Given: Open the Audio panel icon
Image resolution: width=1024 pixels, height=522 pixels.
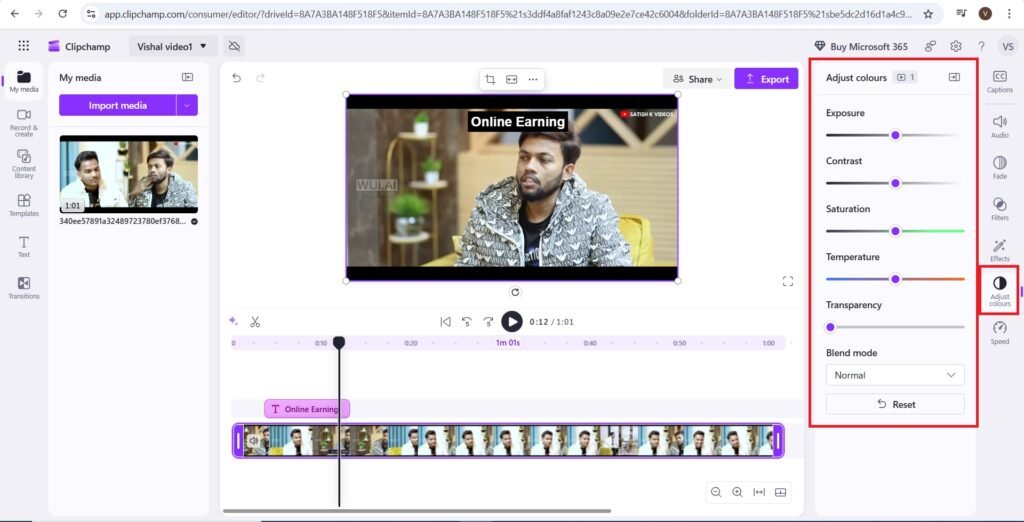Looking at the screenshot, I should 999,125.
